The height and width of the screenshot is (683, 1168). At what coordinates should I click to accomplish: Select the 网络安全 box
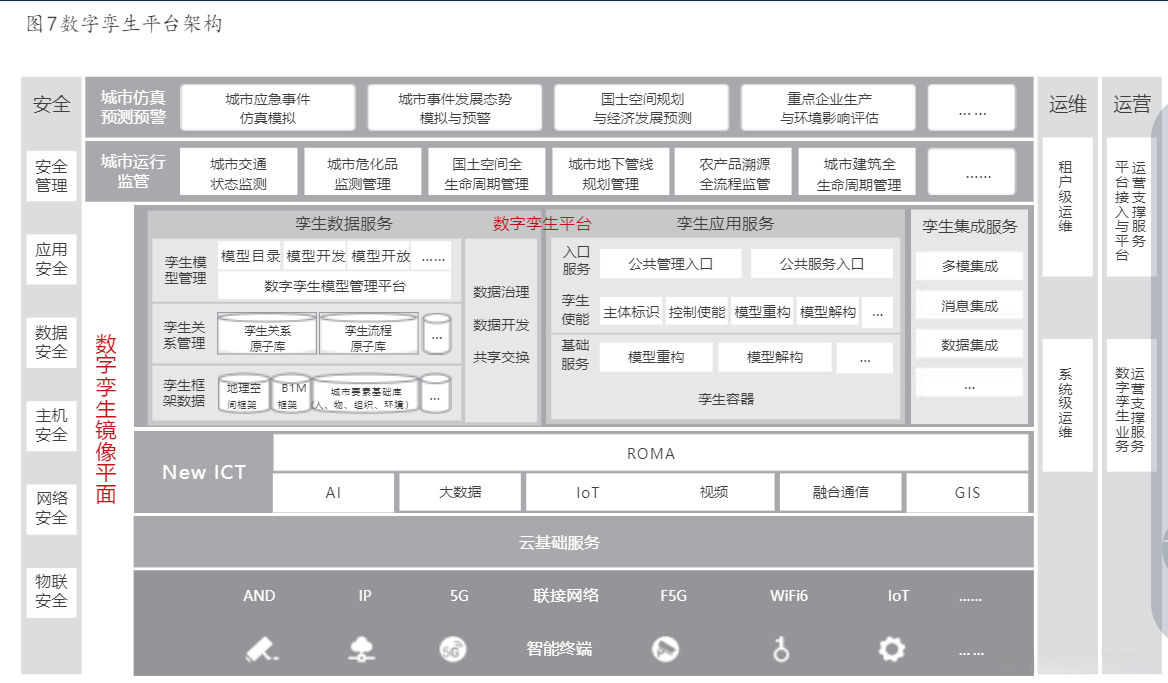click(x=51, y=507)
